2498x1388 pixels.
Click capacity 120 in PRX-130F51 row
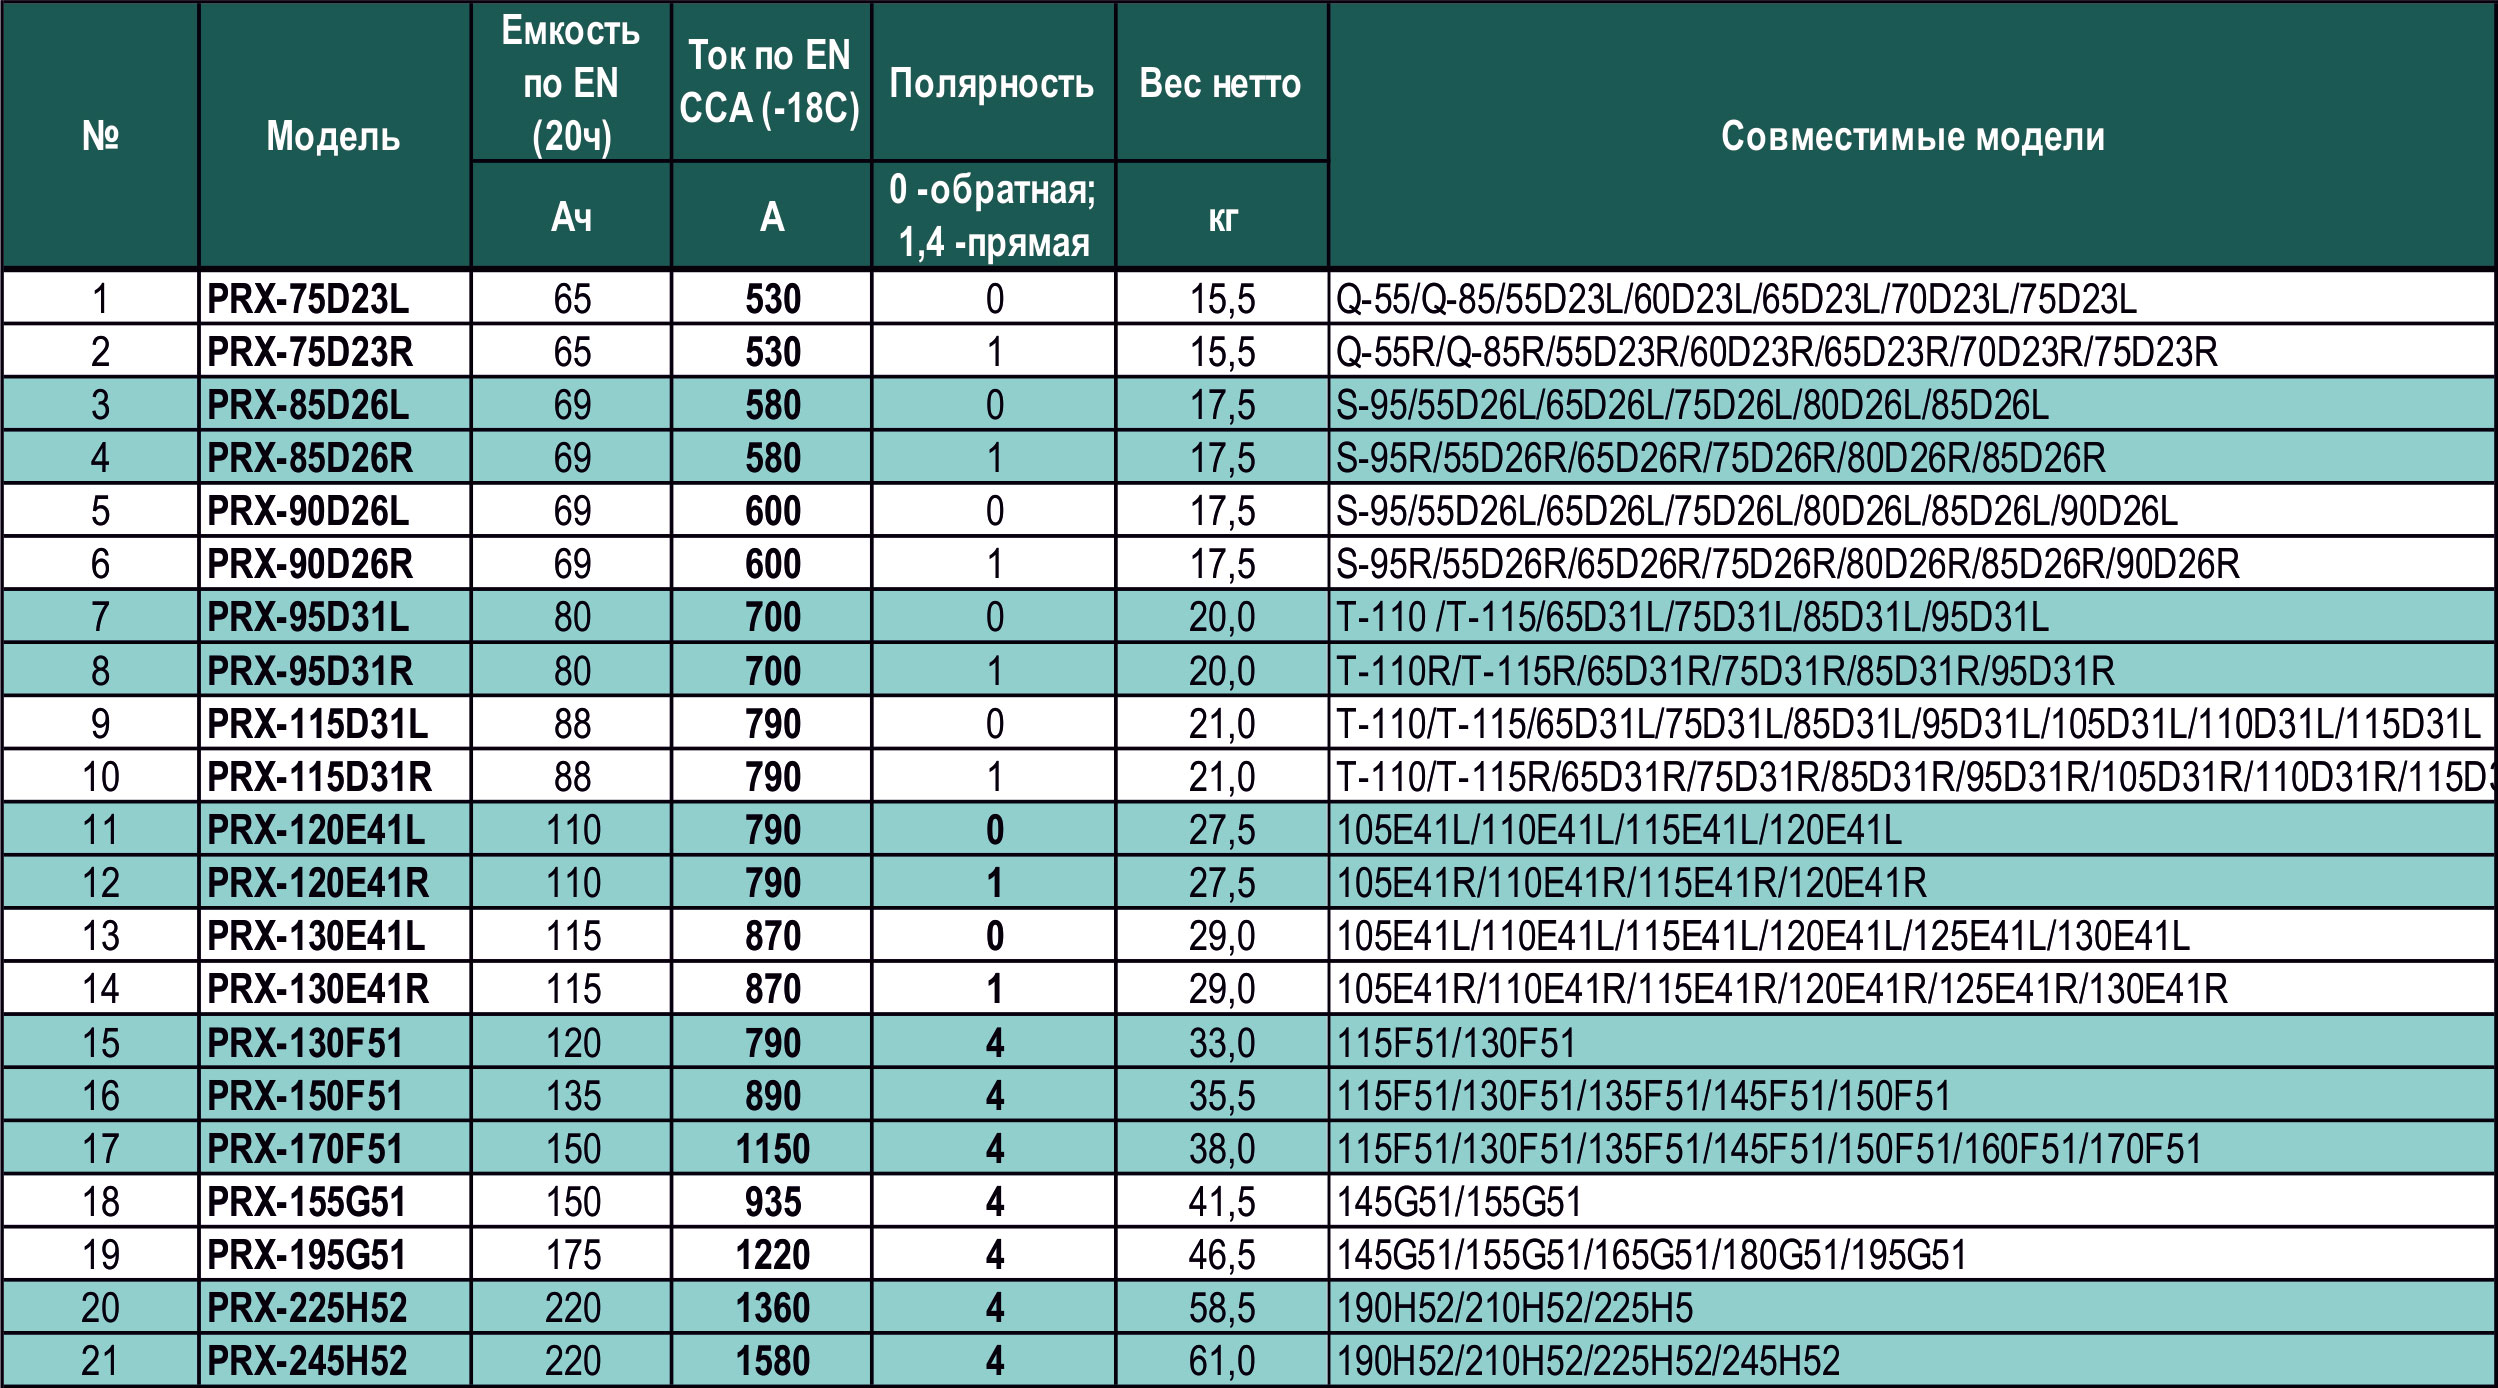(572, 1042)
